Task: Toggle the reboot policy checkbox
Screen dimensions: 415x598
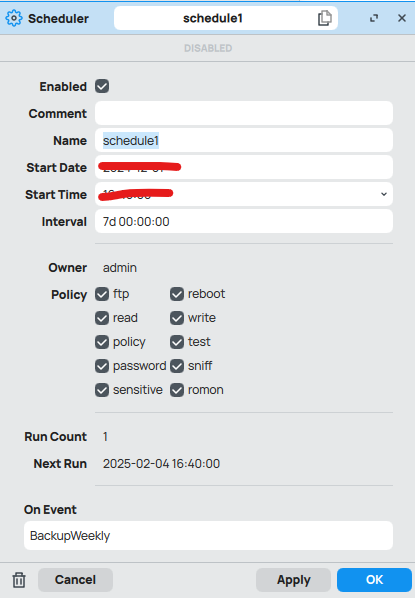Action: pyautogui.click(x=177, y=294)
